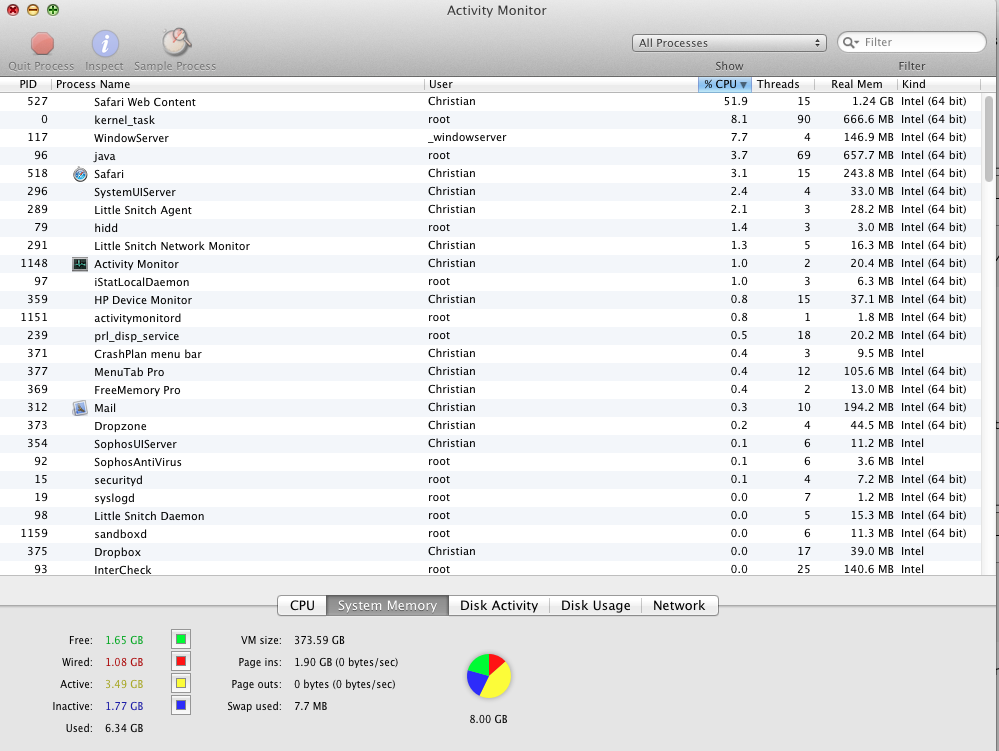The image size is (999, 751).
Task: Click the _windowserver user cell
Action: tap(467, 137)
